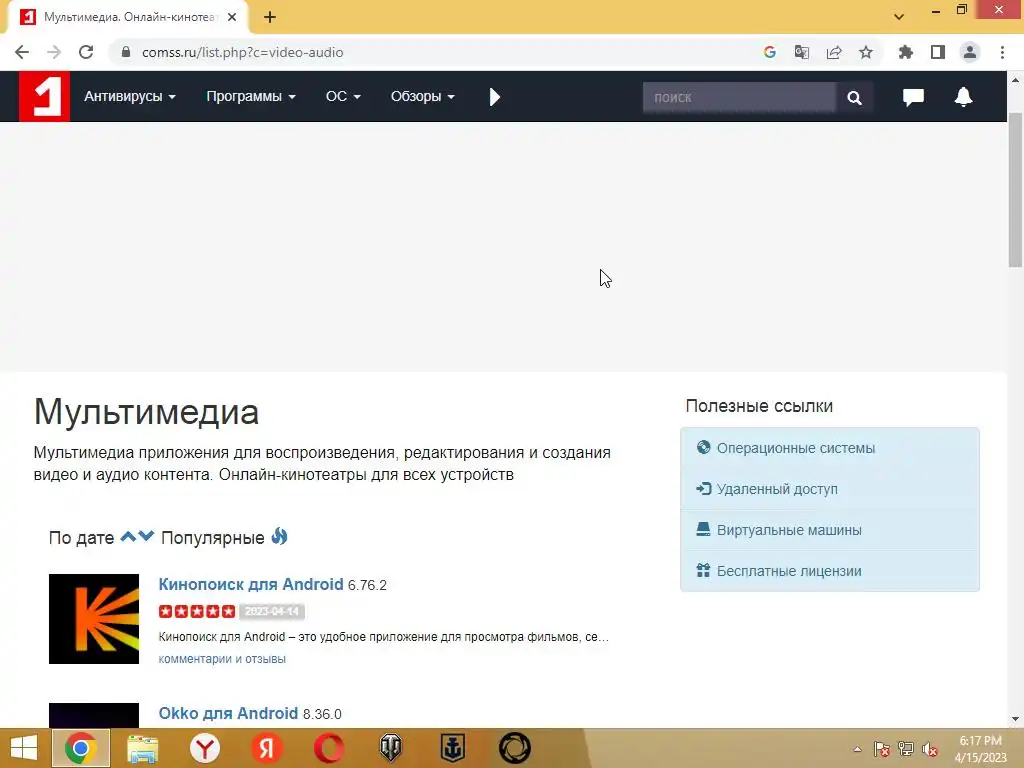This screenshot has width=1024, height=768.
Task: Open the red Я Yandex taskbar icon
Action: click(266, 748)
